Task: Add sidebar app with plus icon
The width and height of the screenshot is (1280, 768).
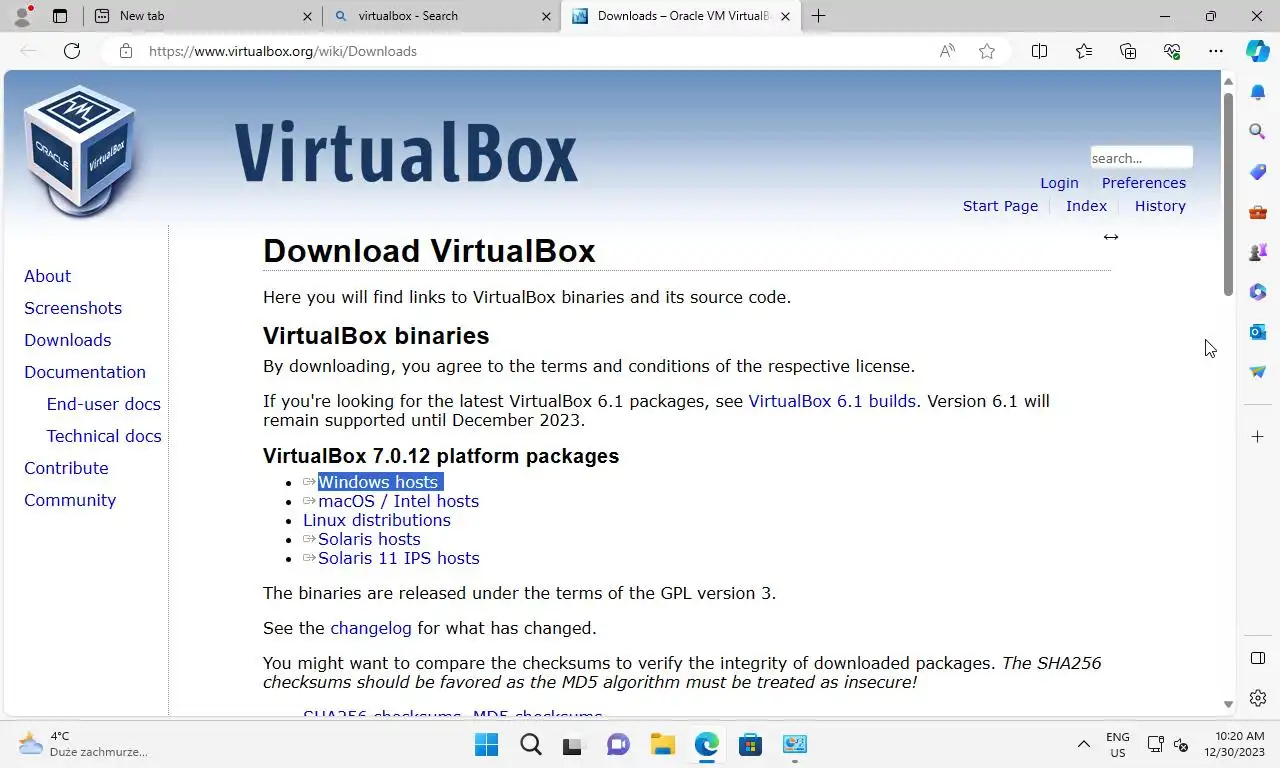Action: pos(1258,437)
